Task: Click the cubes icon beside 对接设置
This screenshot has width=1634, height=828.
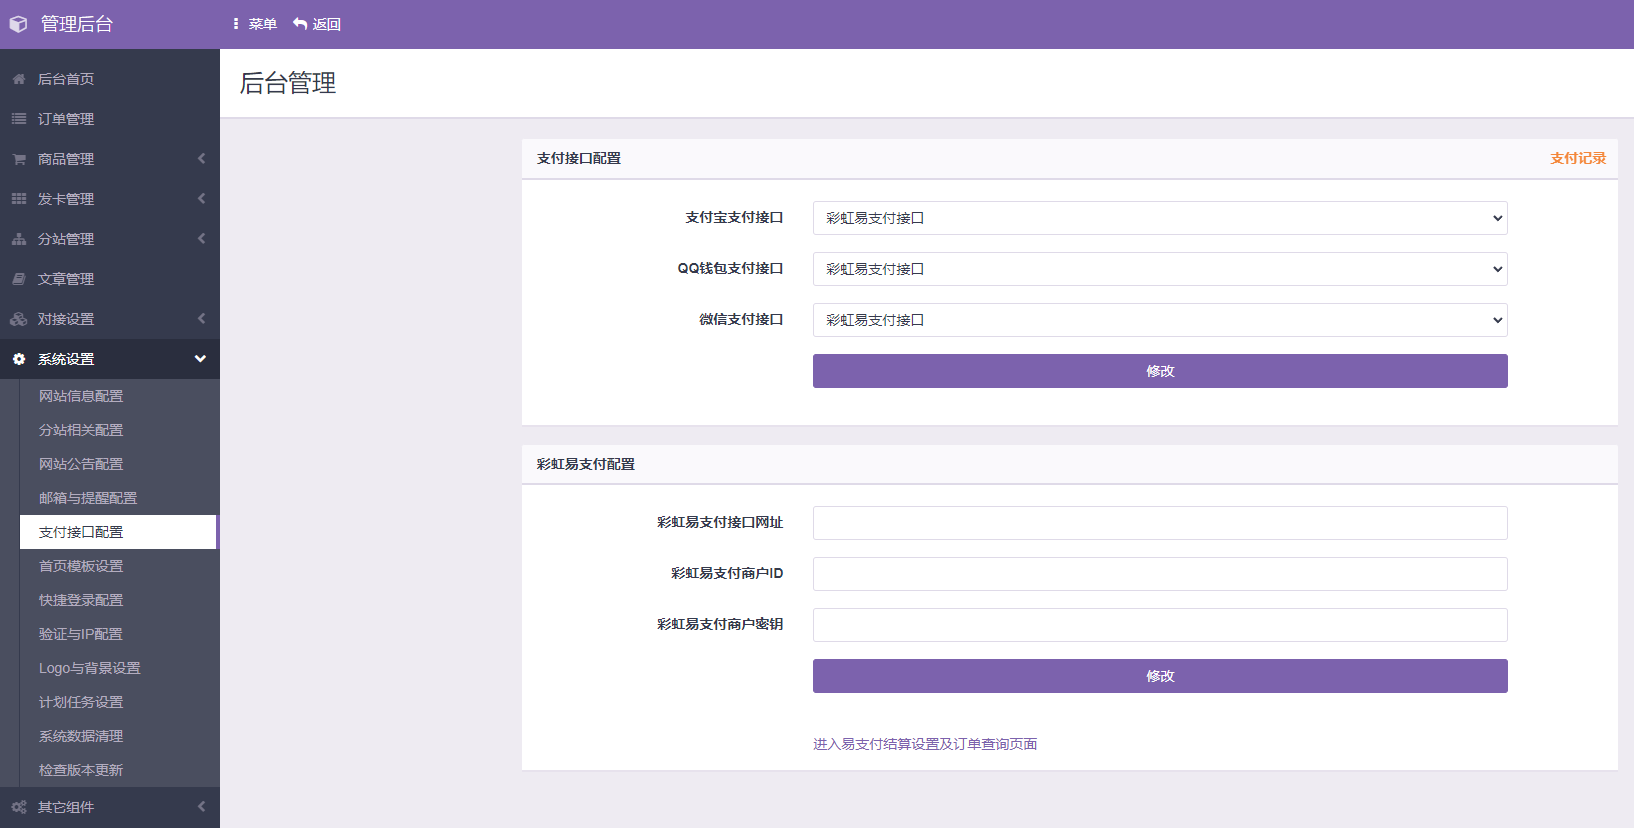Action: (x=19, y=319)
